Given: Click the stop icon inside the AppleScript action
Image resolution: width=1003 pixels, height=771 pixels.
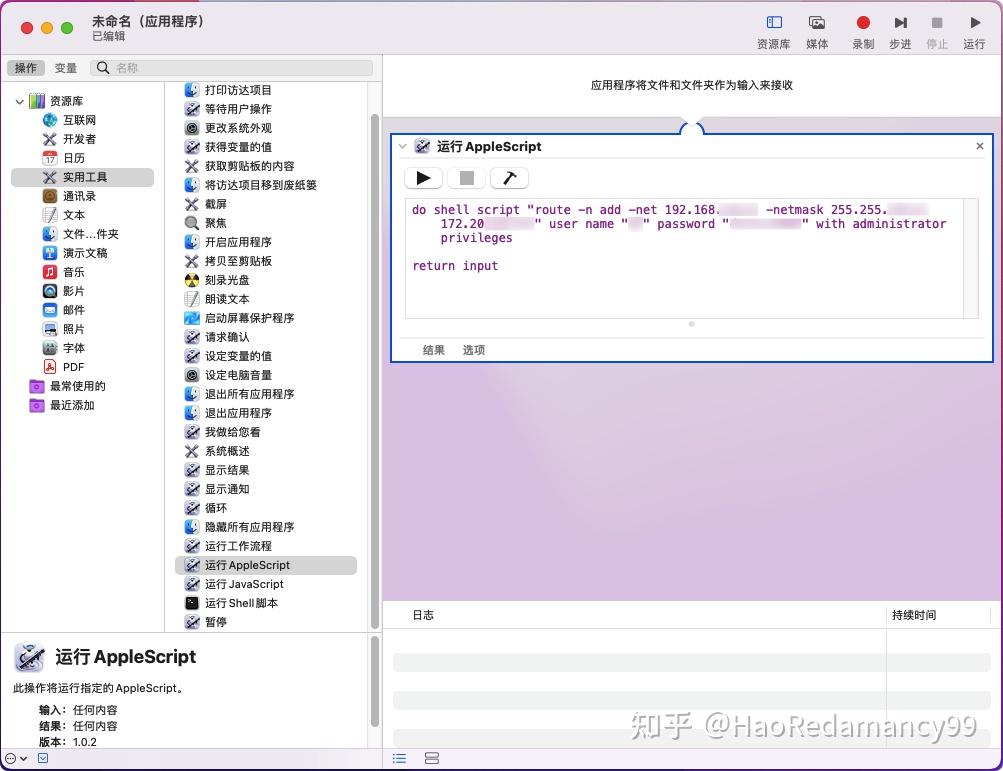Looking at the screenshot, I should [466, 177].
